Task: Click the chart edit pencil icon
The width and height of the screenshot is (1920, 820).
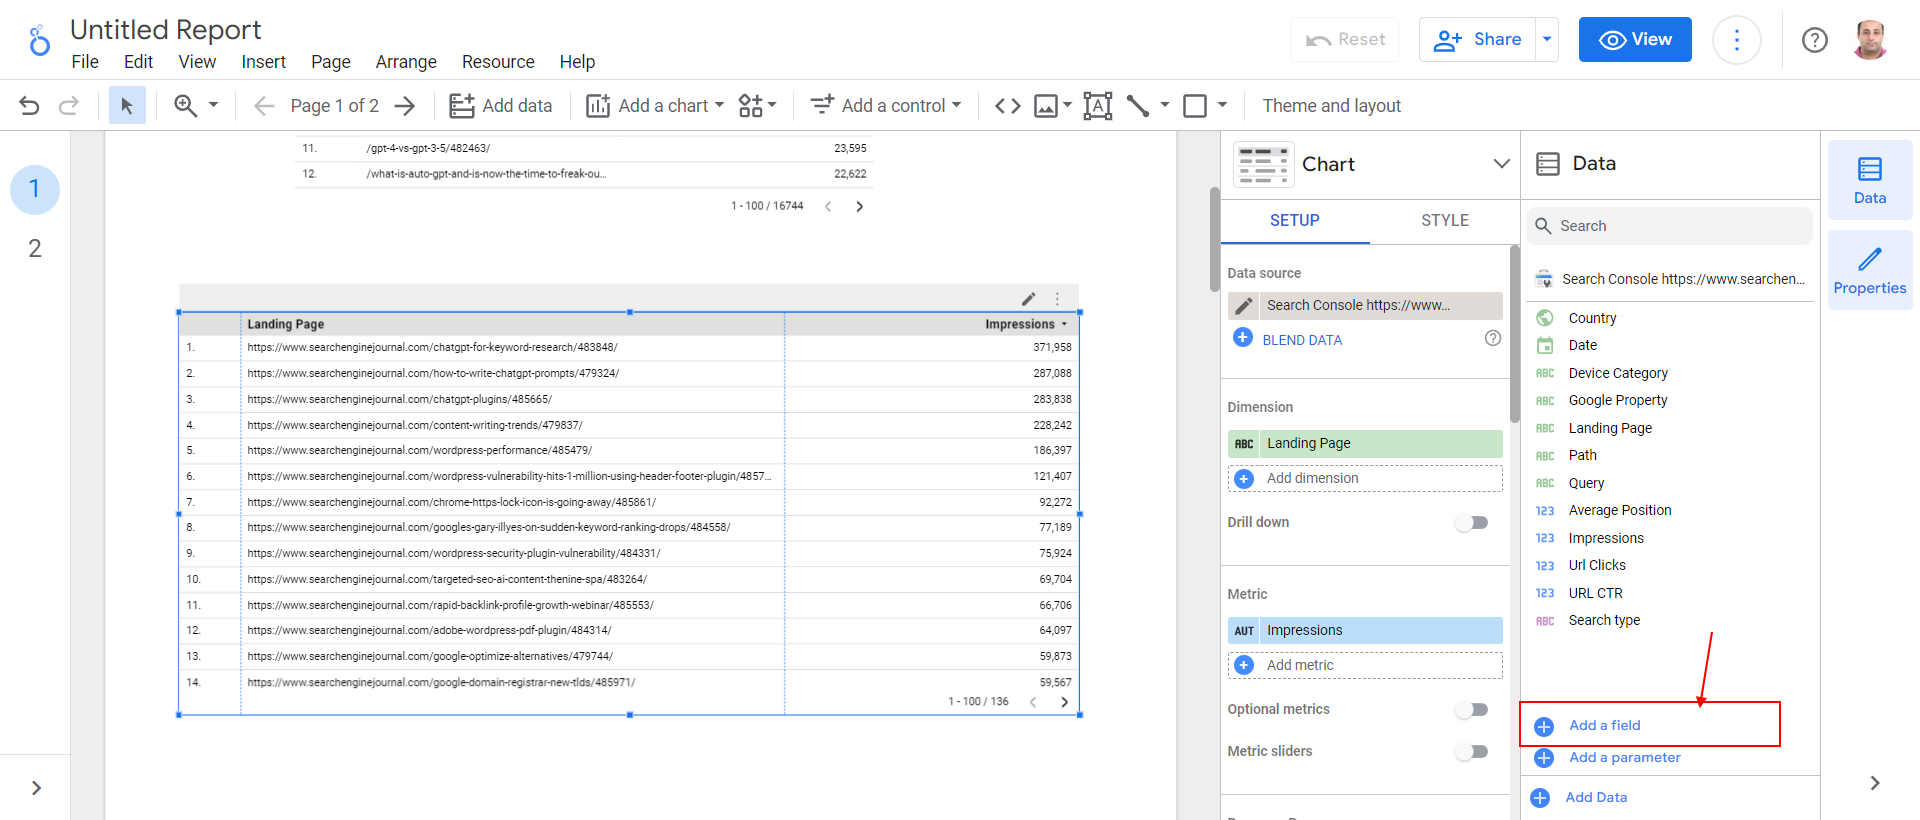Action: (1029, 298)
